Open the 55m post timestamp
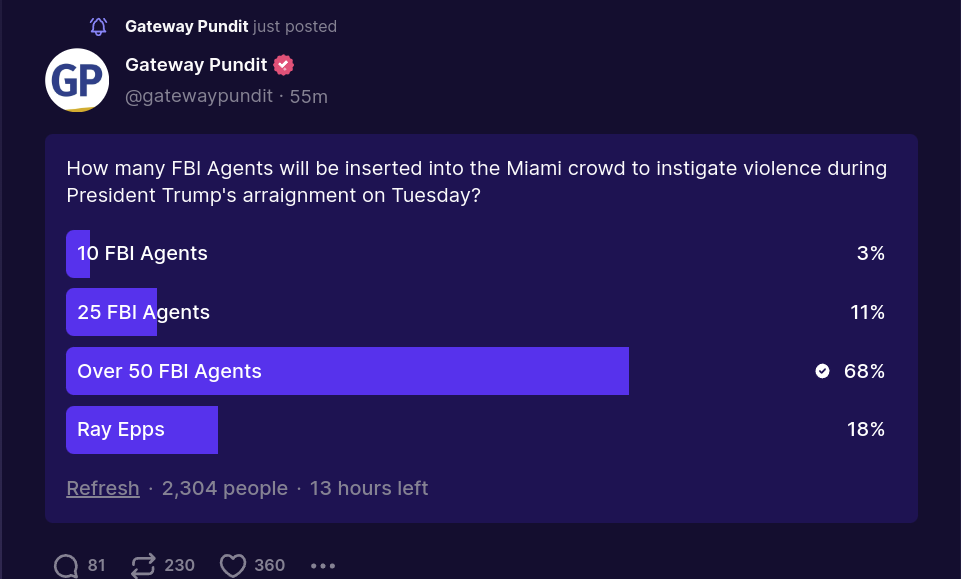 (x=309, y=96)
